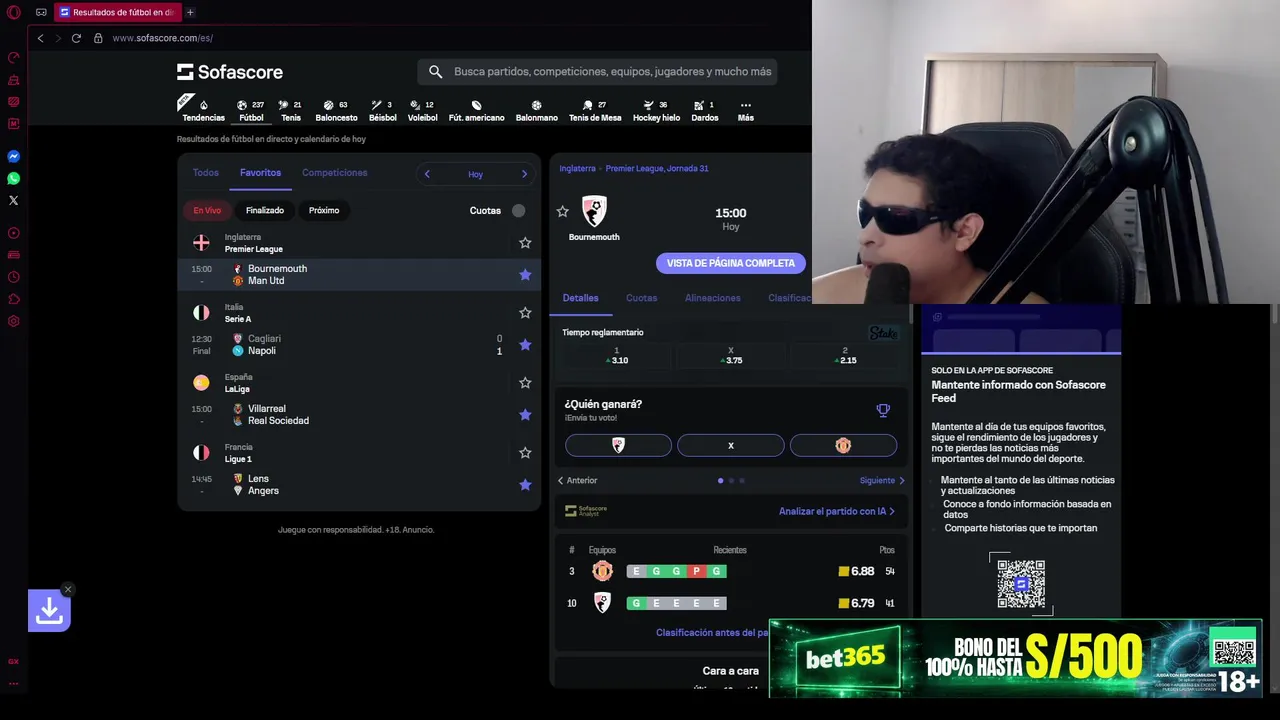The height and width of the screenshot is (720, 1280).
Task: Open Facebook Messenger in the sidebar
Action: pos(14,156)
